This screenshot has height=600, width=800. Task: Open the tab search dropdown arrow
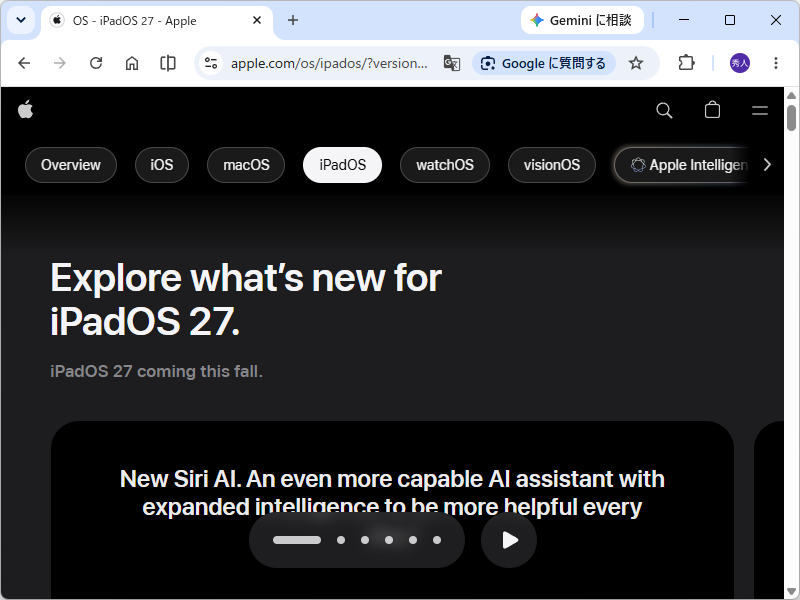click(x=21, y=20)
